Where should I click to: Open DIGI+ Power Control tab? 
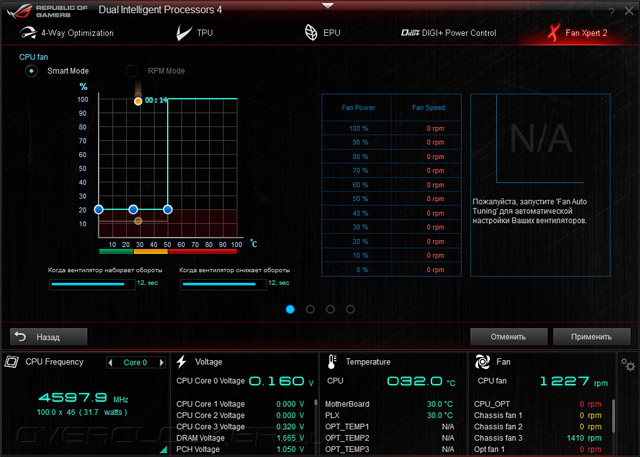pos(448,33)
